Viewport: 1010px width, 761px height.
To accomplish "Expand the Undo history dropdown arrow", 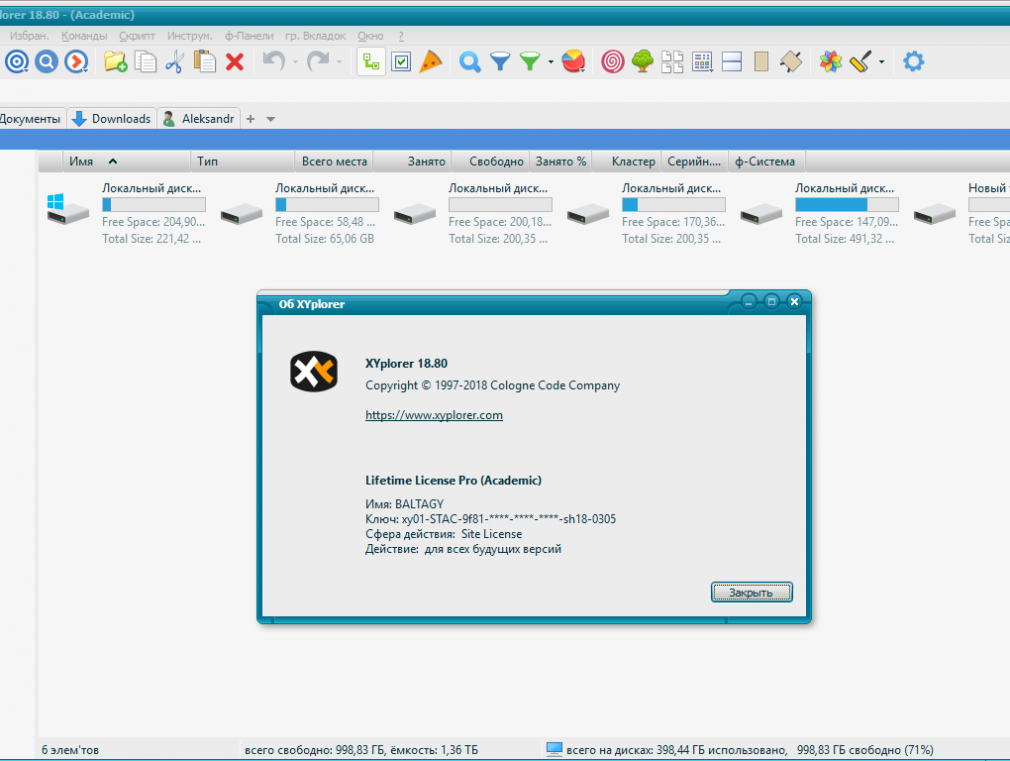I will click(295, 63).
